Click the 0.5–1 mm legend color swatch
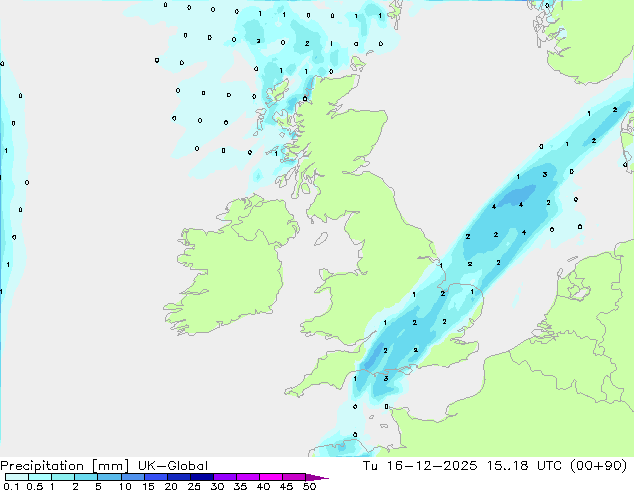The image size is (634, 490). 40,477
